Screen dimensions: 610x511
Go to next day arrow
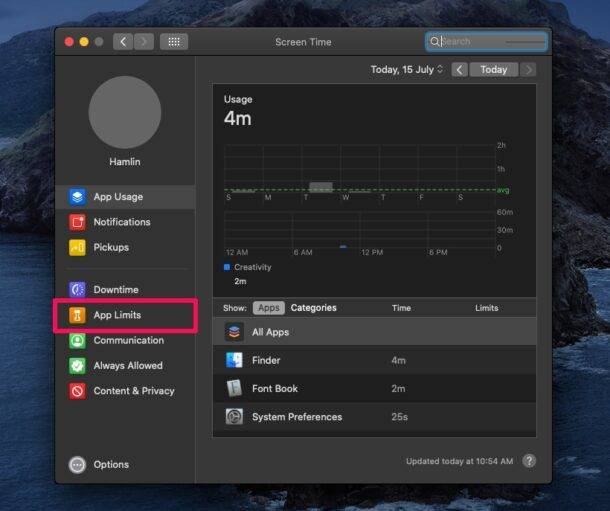coord(528,70)
